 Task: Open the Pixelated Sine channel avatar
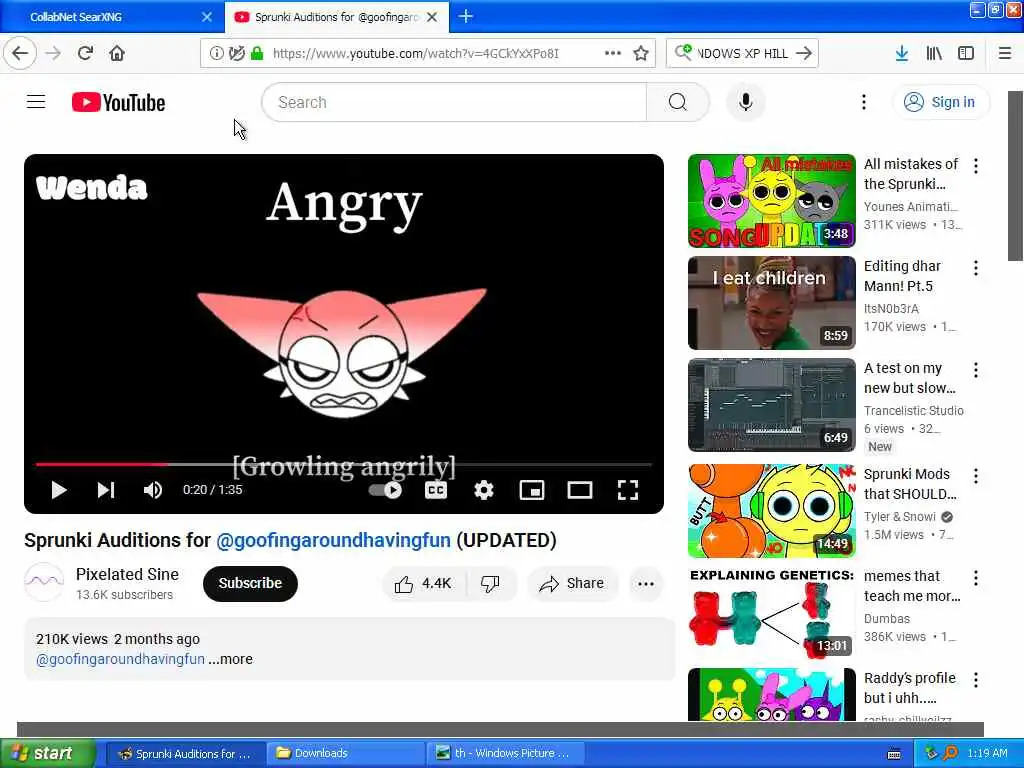(x=44, y=582)
